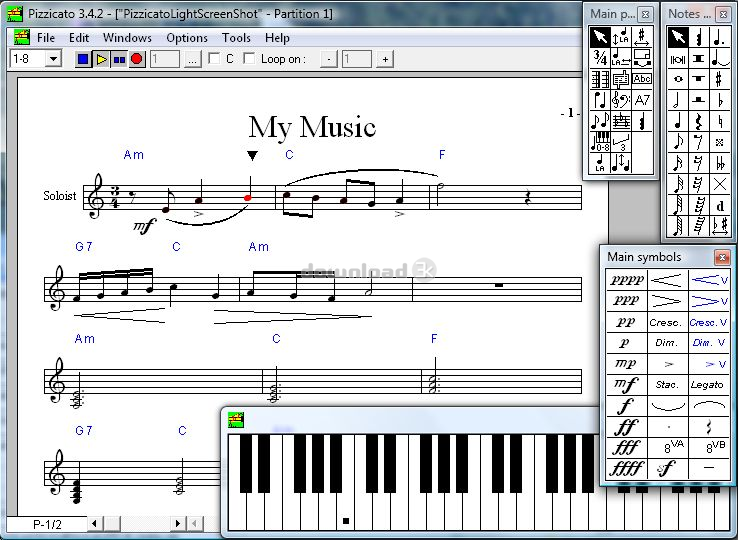
Task: Pick the mp dynamic in Main symbols
Action: pos(626,363)
